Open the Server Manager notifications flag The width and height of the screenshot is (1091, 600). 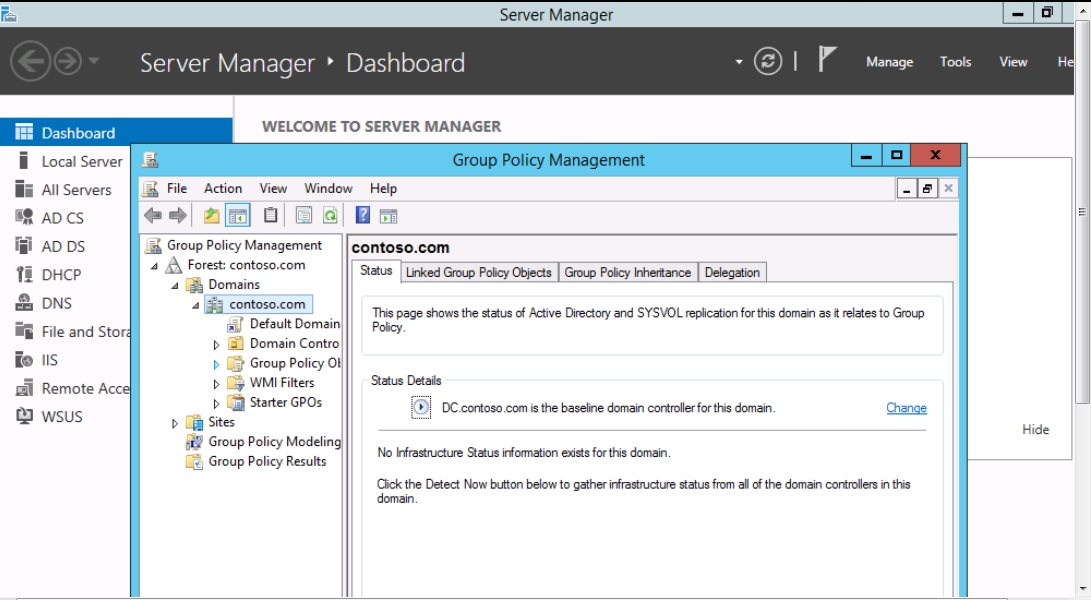point(826,59)
